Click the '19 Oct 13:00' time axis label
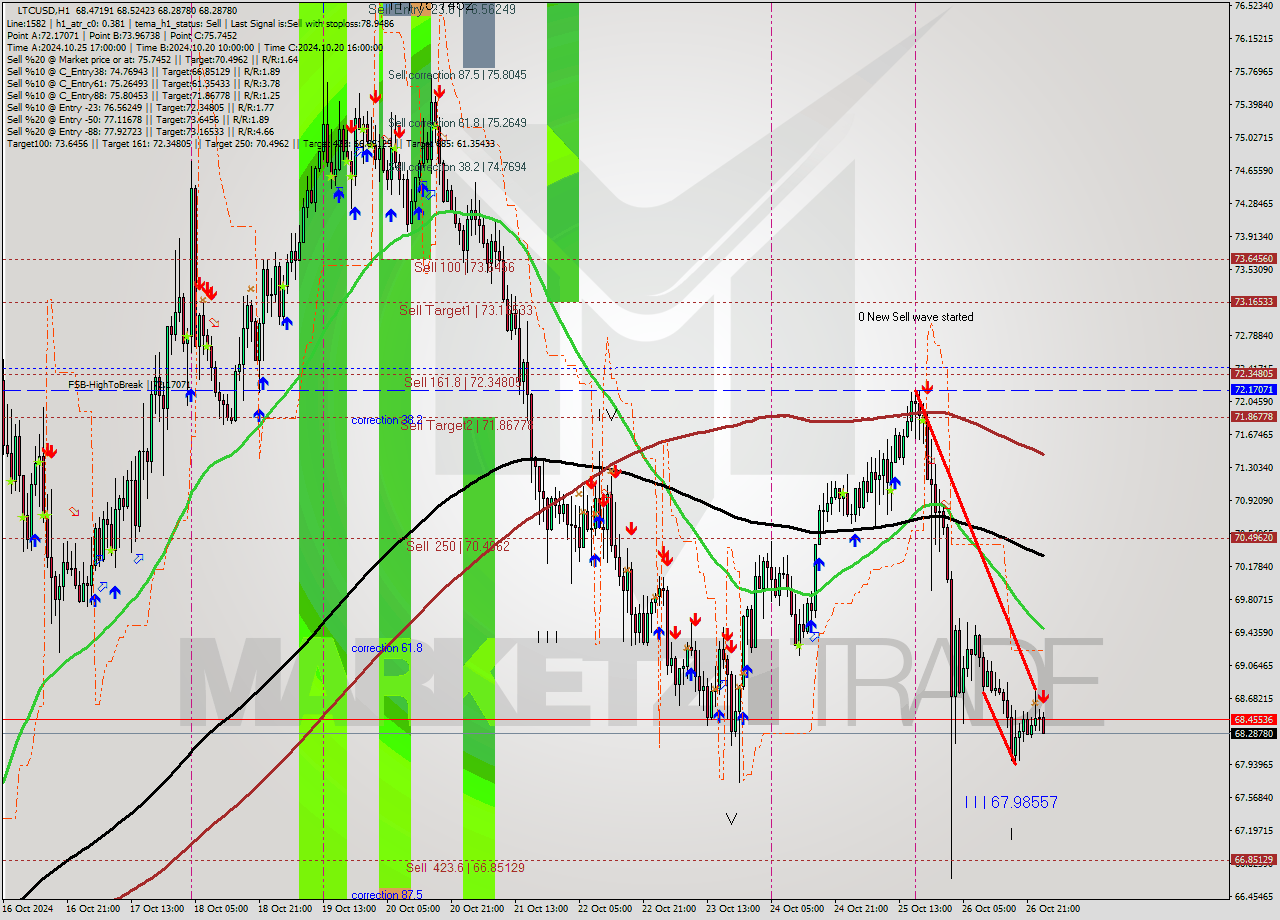The width and height of the screenshot is (1280, 920). click(x=349, y=909)
